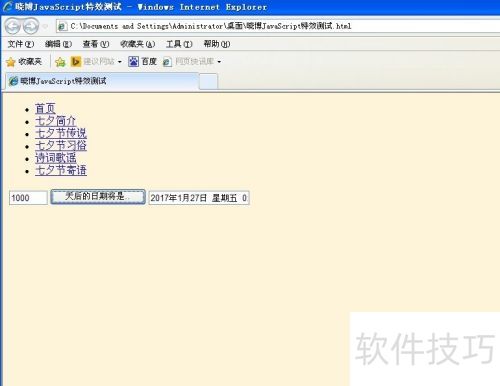Screen dimensions: 500x386
Task: Click the add-to-favorites-bar star icon
Action: pyautogui.click(x=60, y=62)
